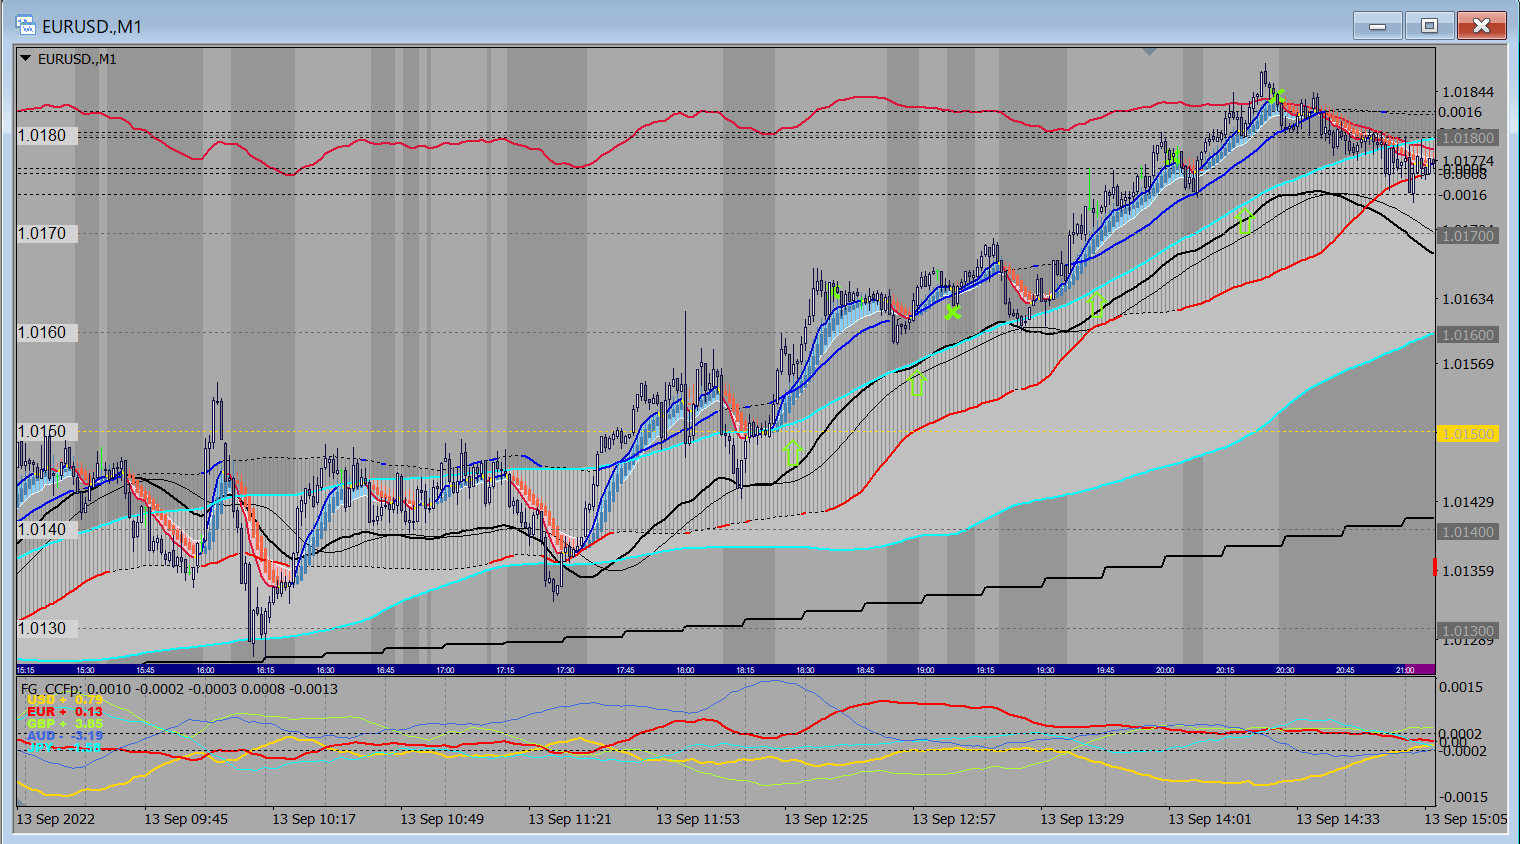
Task: Select the gray 1.01300 price level label
Action: coord(1468,631)
